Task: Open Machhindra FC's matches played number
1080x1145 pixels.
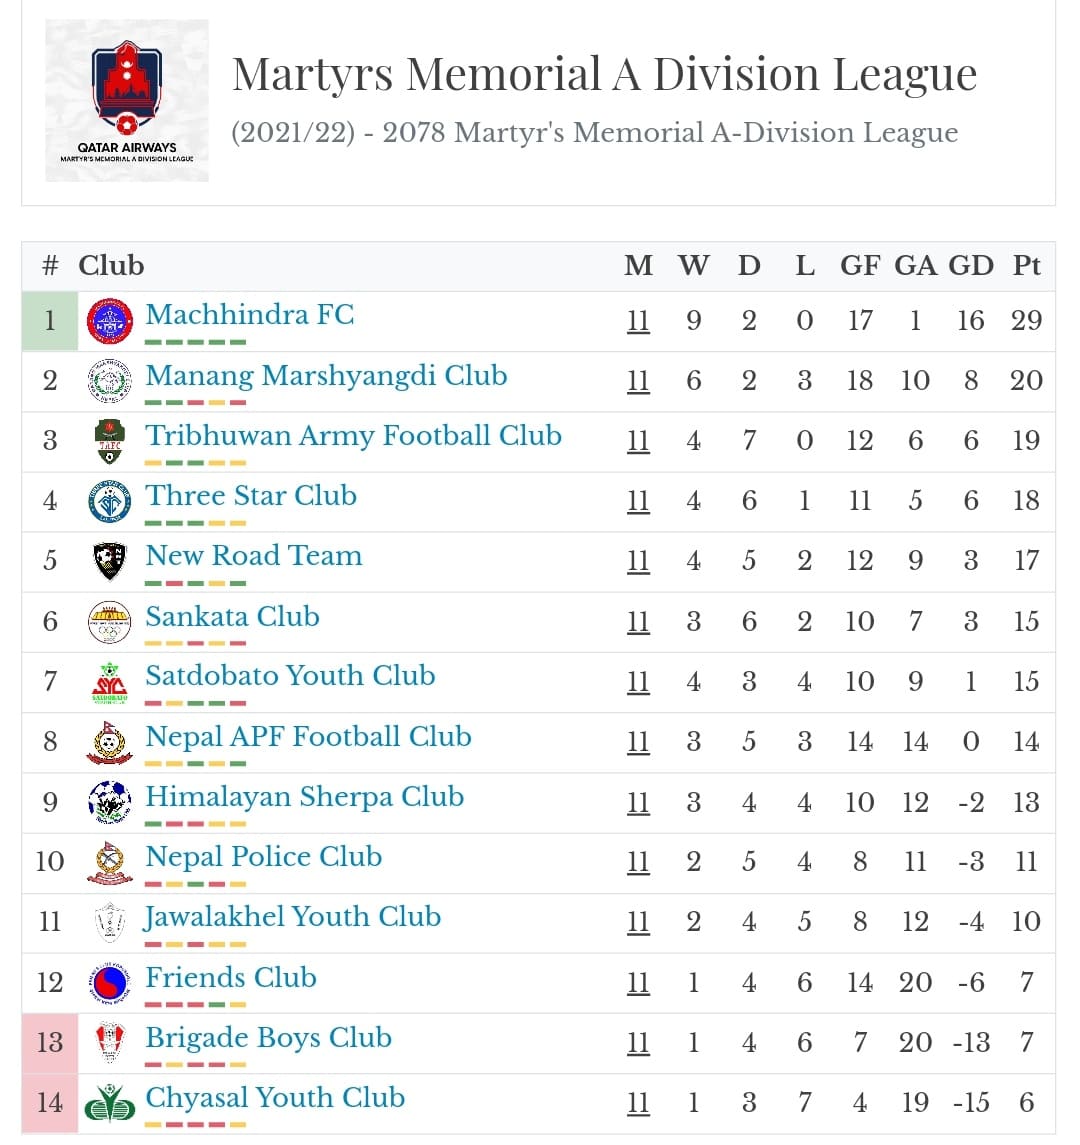Action: [x=638, y=321]
